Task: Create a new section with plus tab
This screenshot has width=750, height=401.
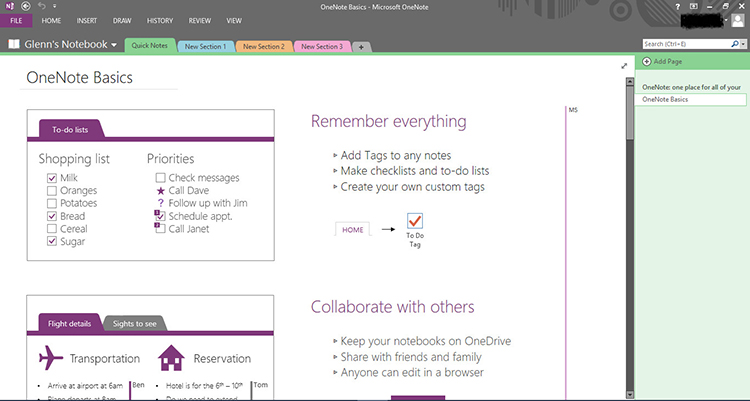Action: pyautogui.click(x=360, y=47)
